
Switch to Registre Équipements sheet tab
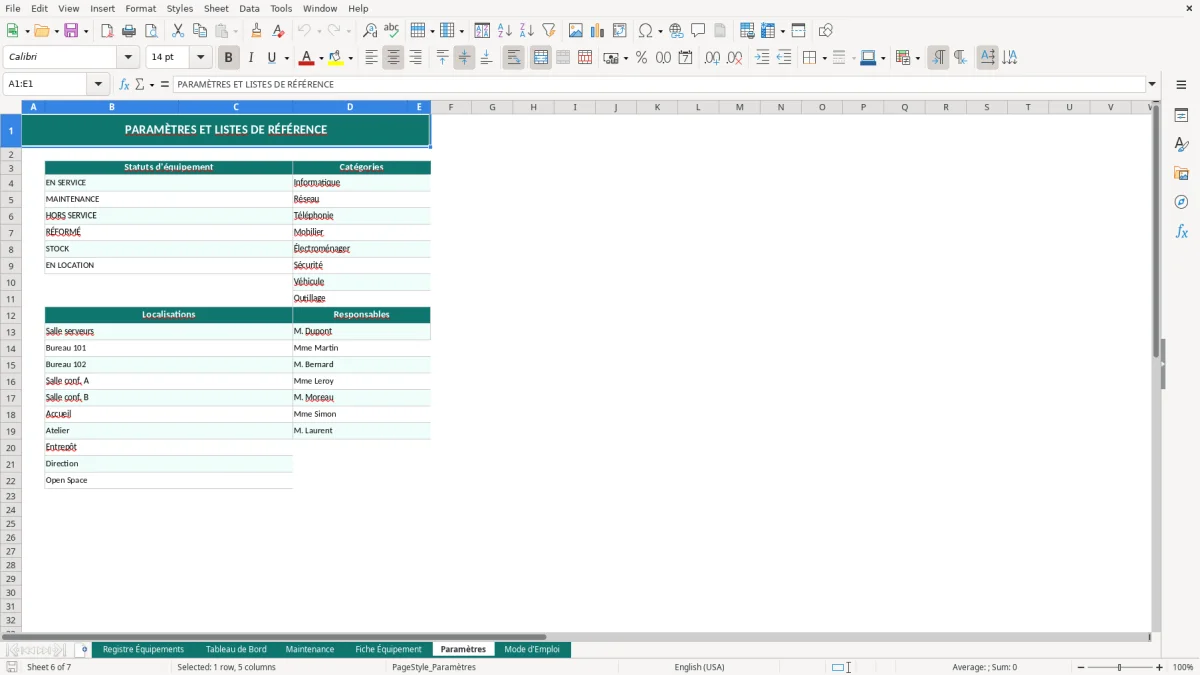[x=143, y=649]
